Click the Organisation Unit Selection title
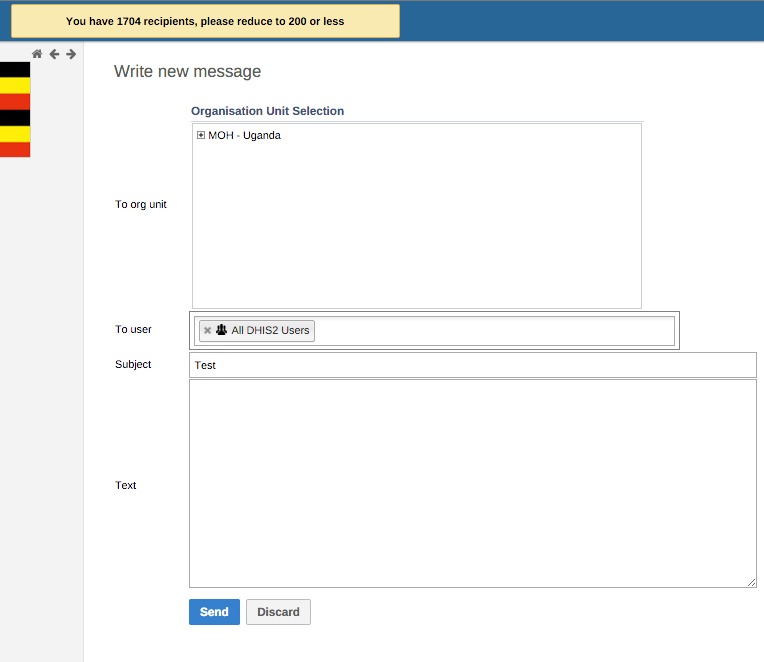The image size is (764, 662). tap(267, 111)
